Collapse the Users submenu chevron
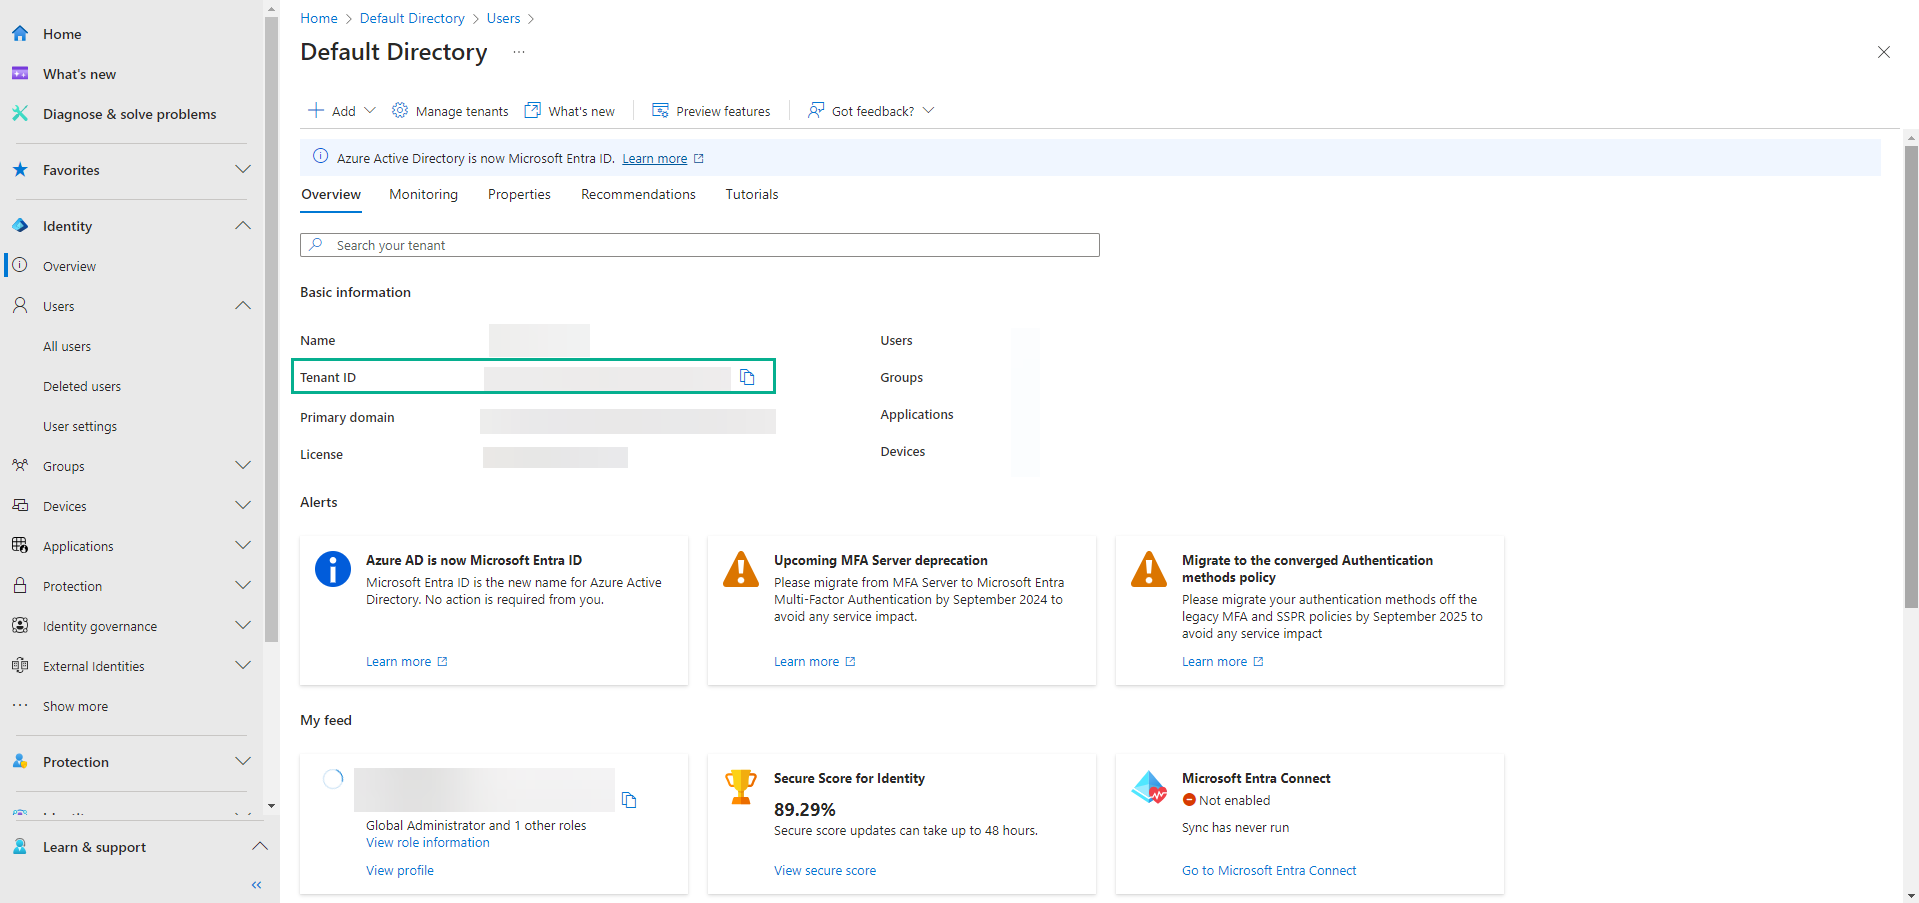This screenshot has height=903, width=1919. click(x=243, y=306)
